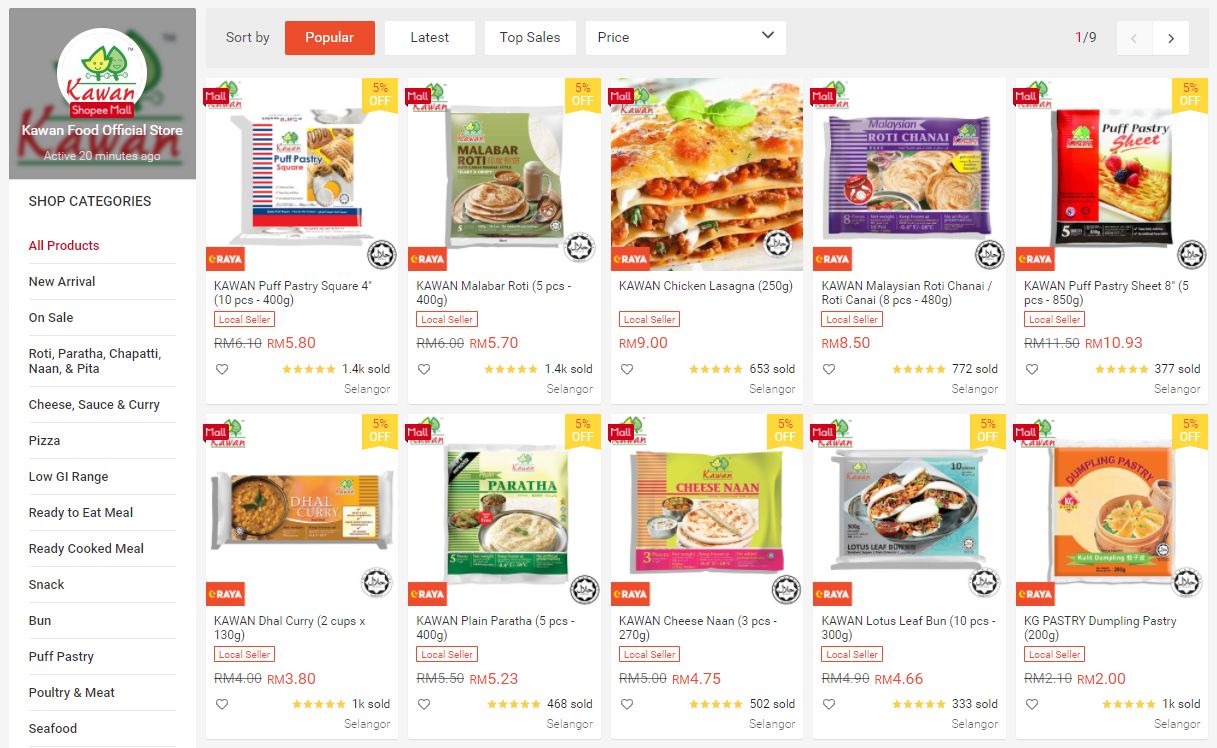Sort products by Top Sales
This screenshot has width=1217, height=748.
pyautogui.click(x=530, y=38)
